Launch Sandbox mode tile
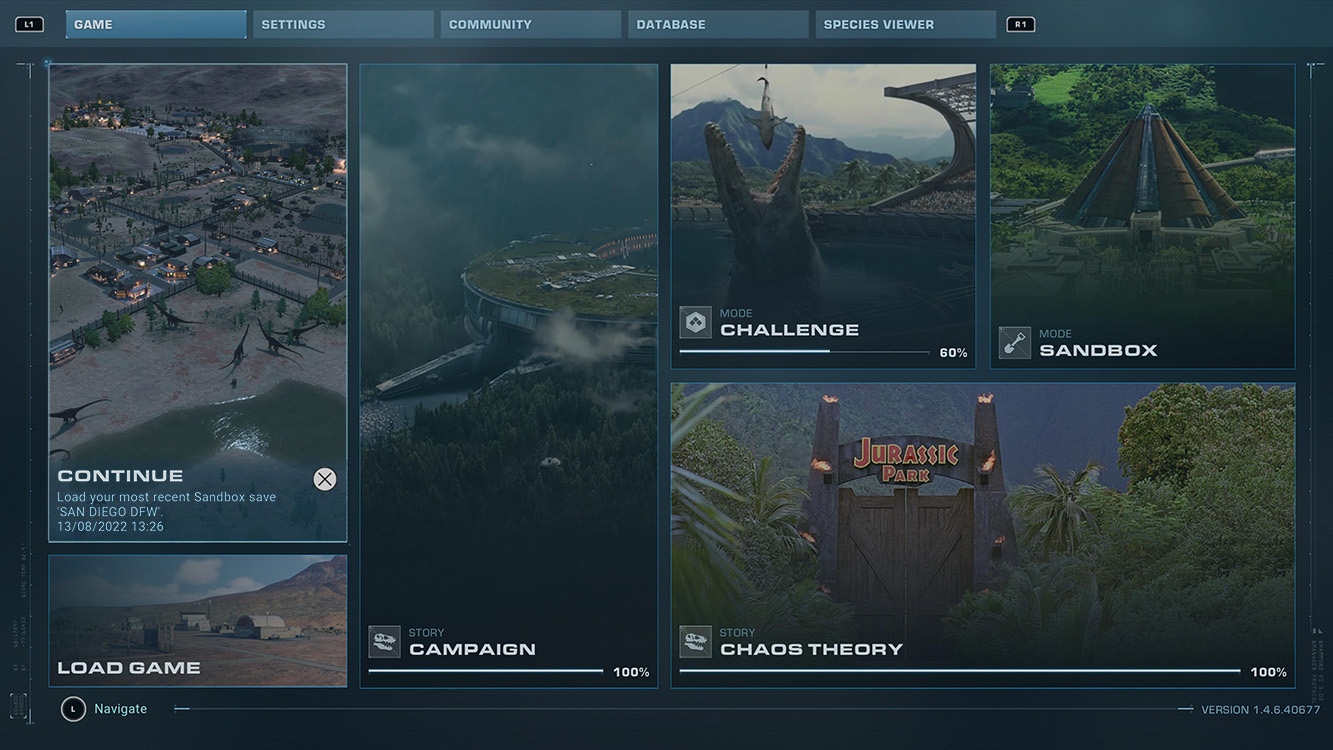This screenshot has width=1333, height=750. (1143, 217)
